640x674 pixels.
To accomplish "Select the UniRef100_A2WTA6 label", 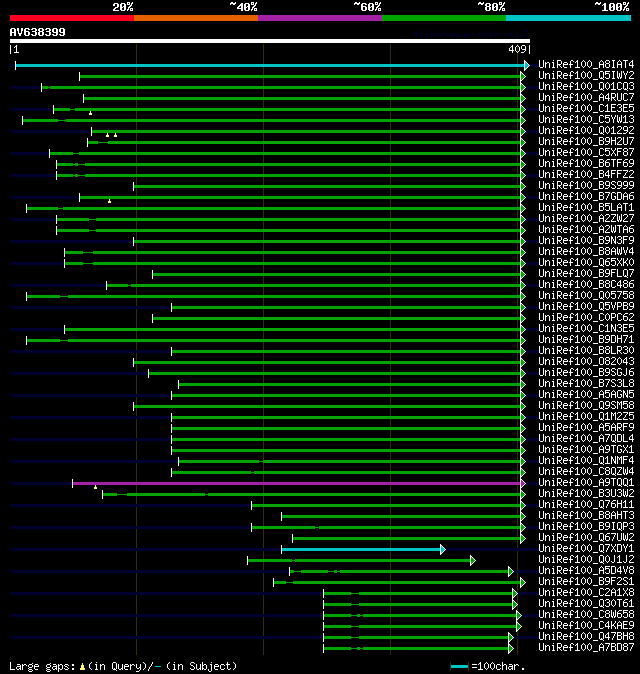I will [586, 230].
